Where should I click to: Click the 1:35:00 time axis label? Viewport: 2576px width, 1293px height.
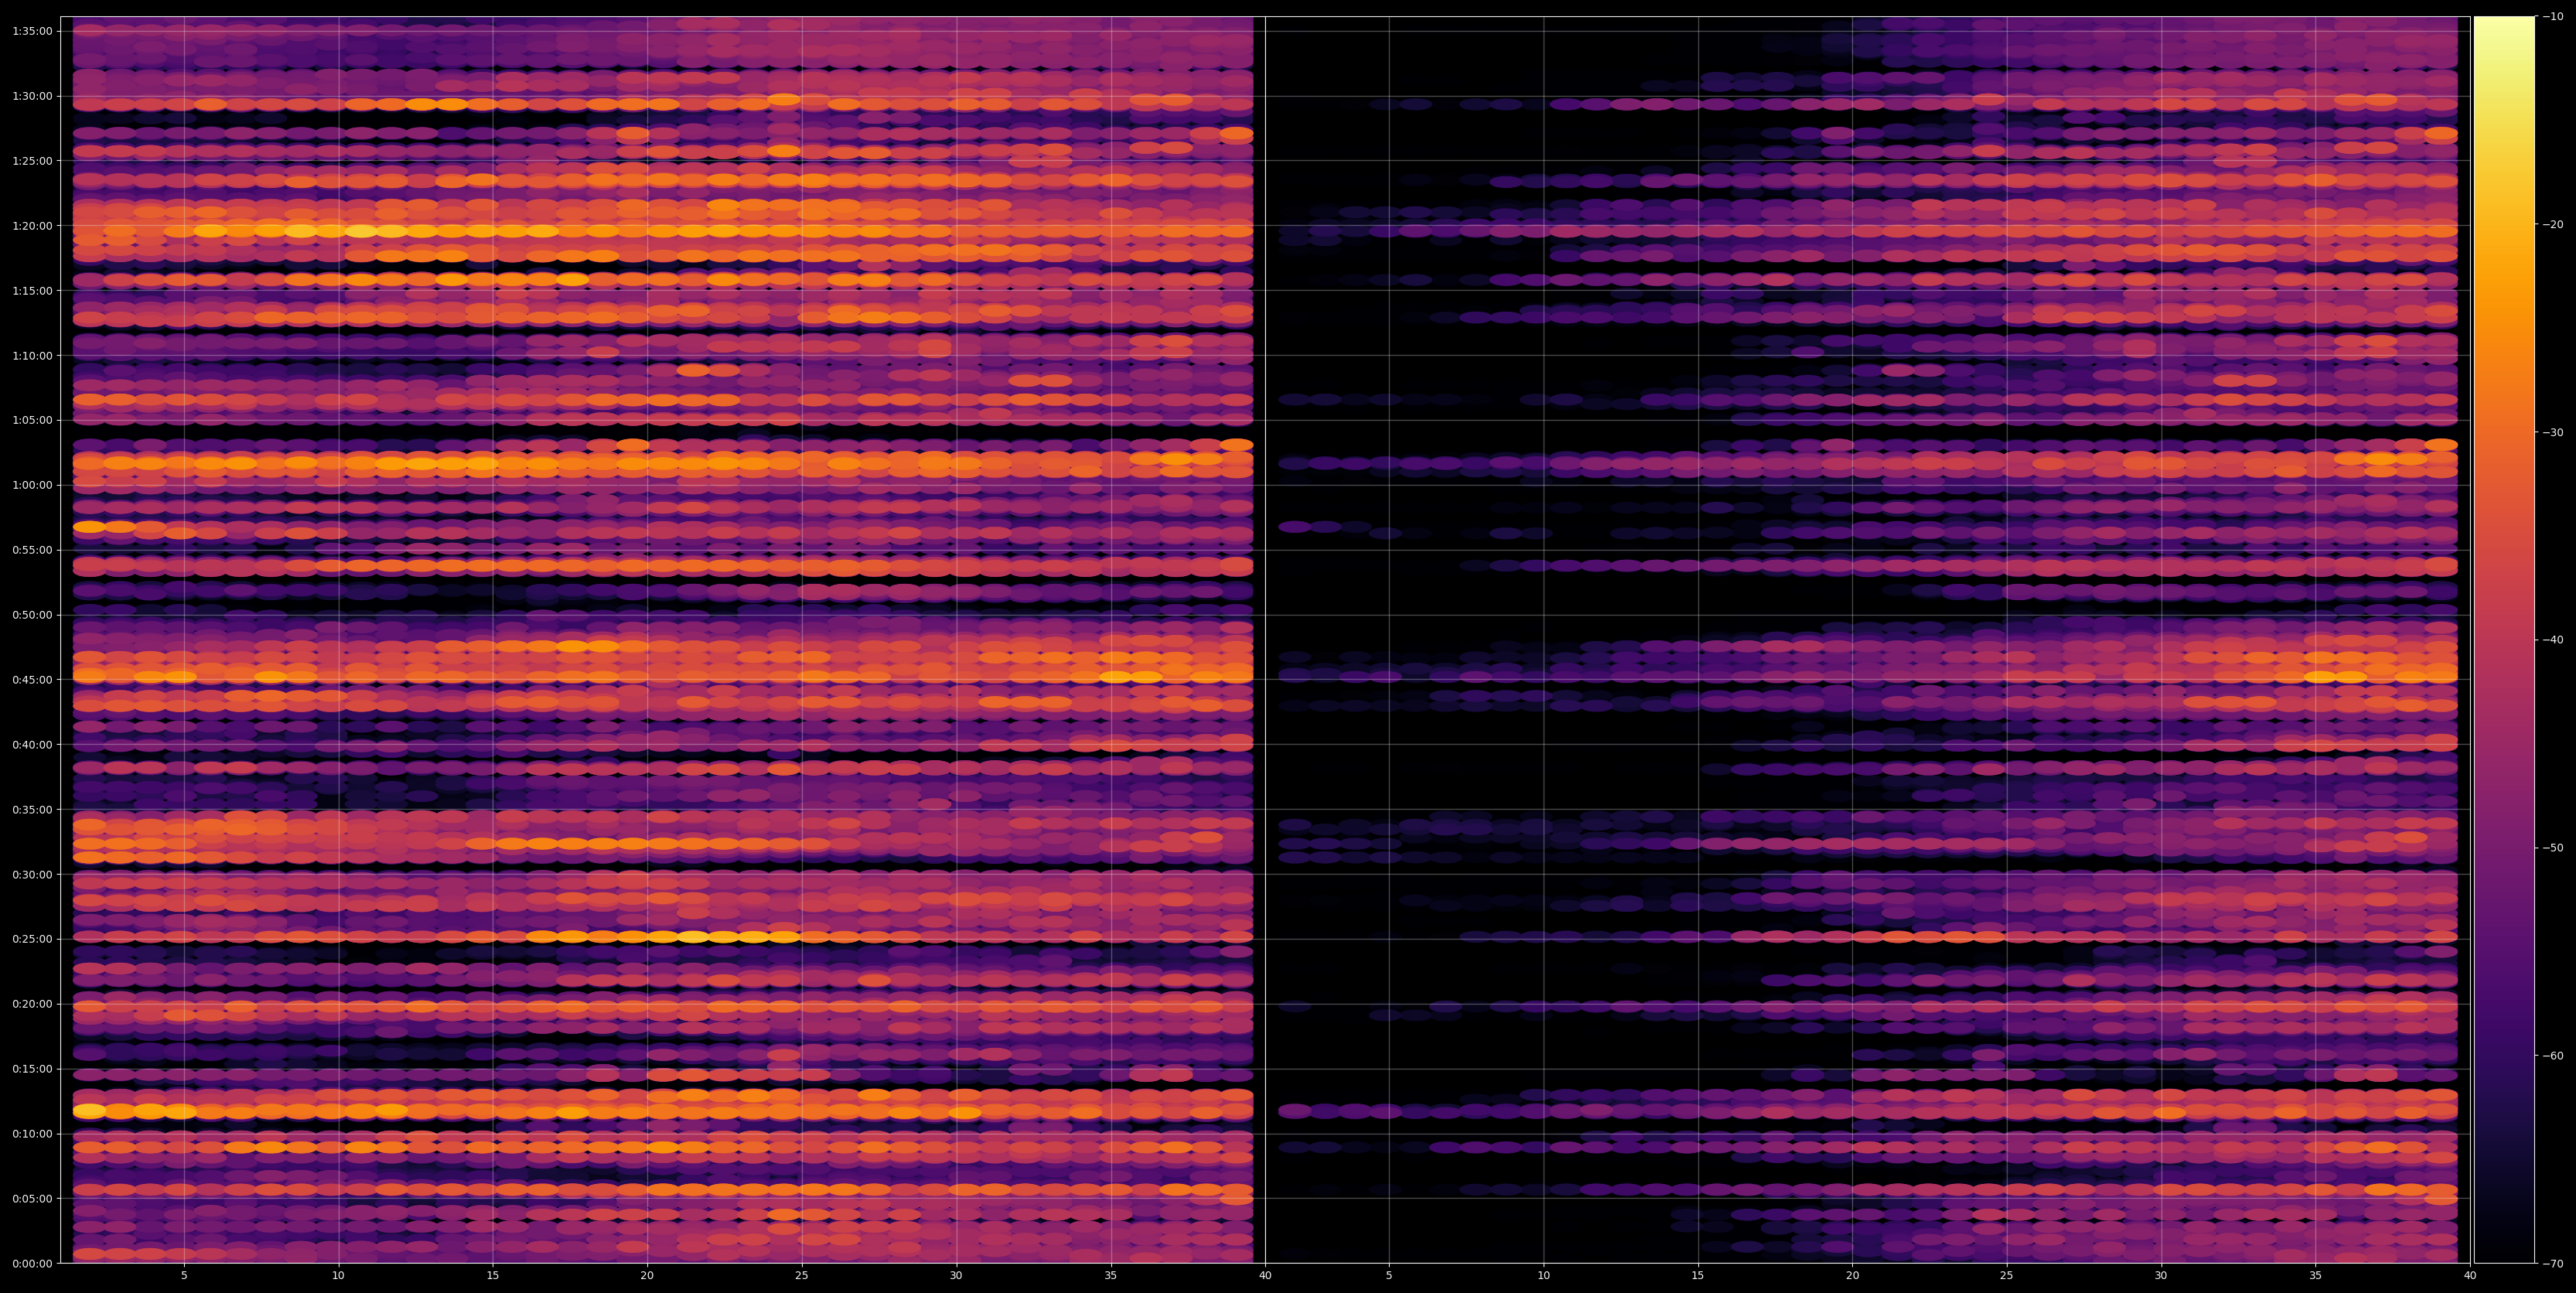[32, 31]
